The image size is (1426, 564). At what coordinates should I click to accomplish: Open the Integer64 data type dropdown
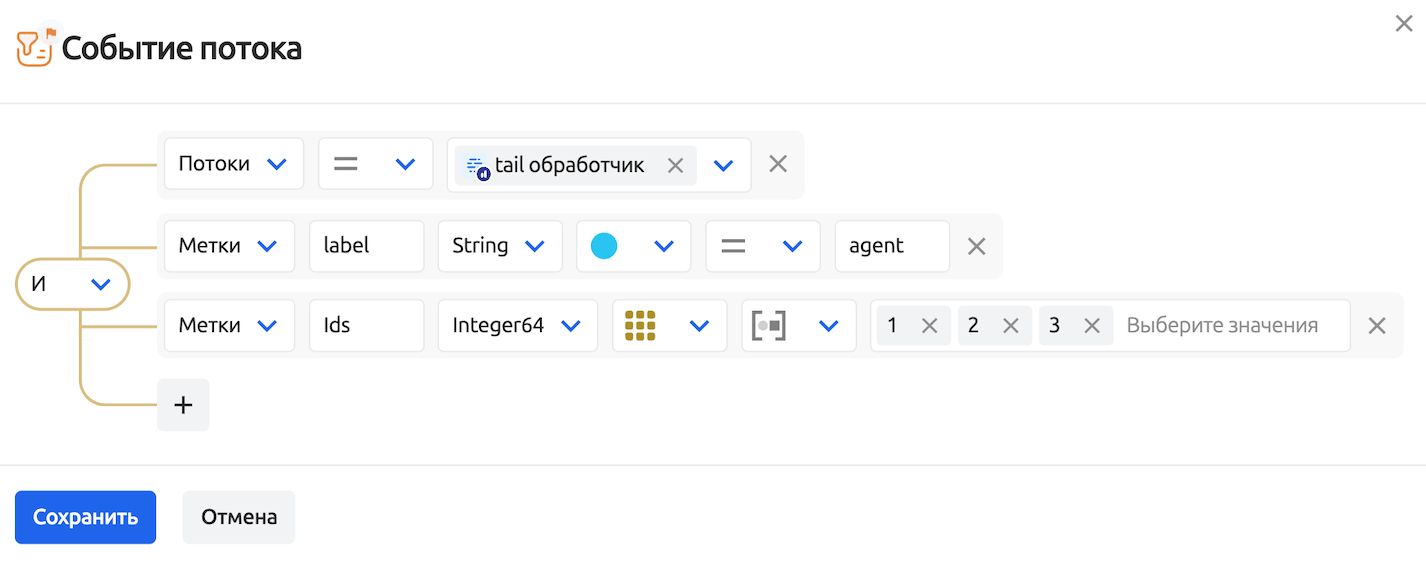pyautogui.click(x=517, y=325)
